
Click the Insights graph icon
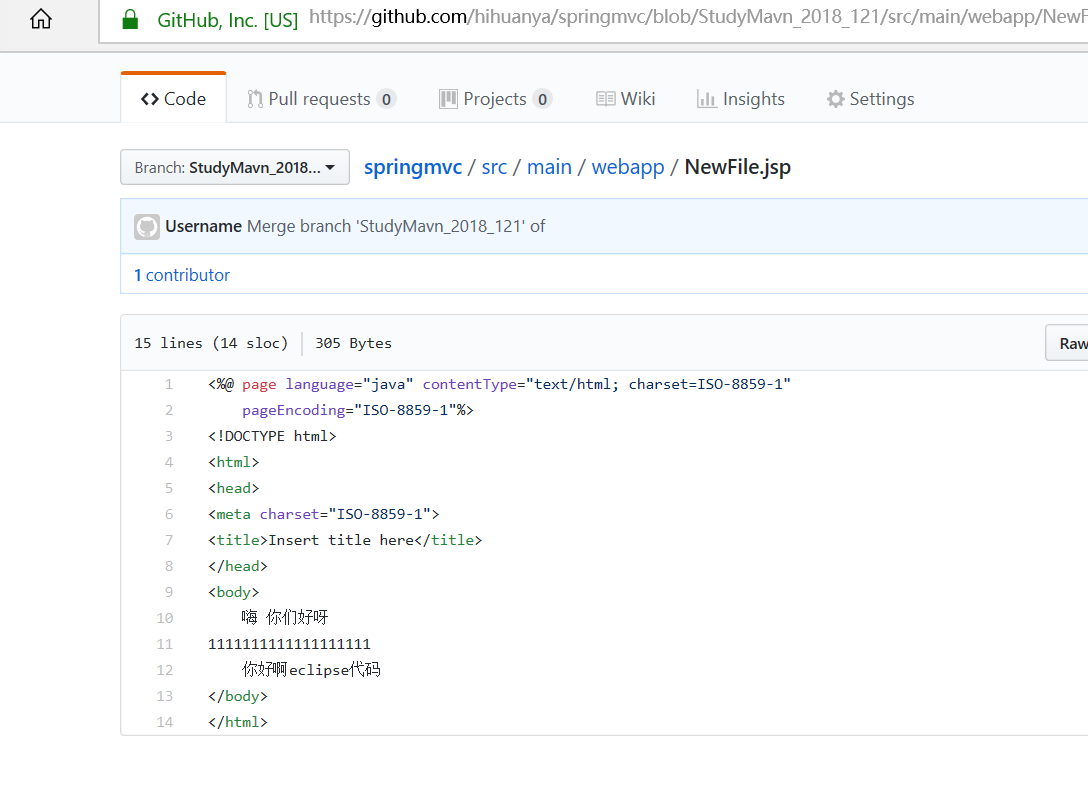tap(706, 99)
